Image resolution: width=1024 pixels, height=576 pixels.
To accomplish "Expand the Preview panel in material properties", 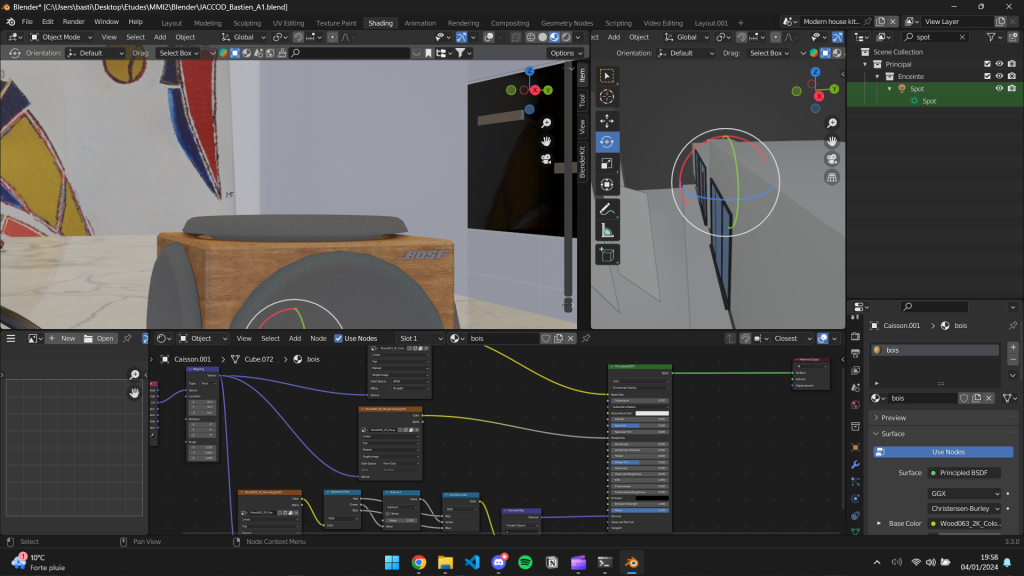I will pos(893,417).
